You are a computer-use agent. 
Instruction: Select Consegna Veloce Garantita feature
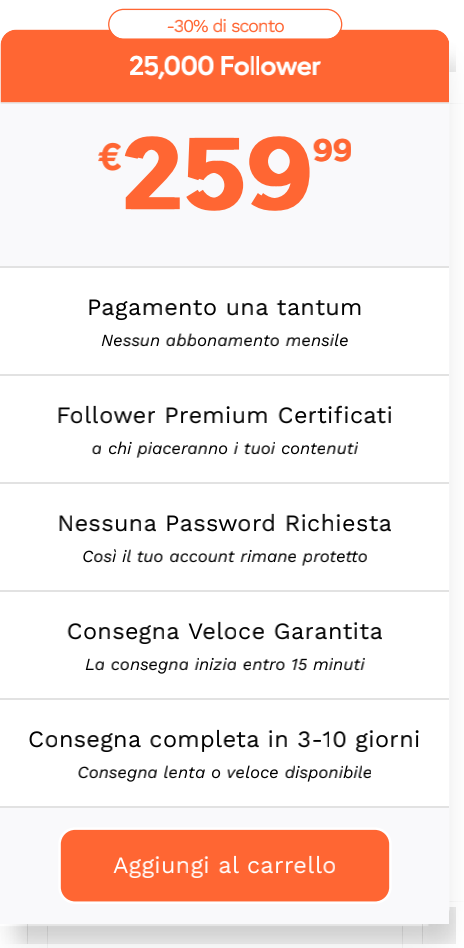[224, 631]
